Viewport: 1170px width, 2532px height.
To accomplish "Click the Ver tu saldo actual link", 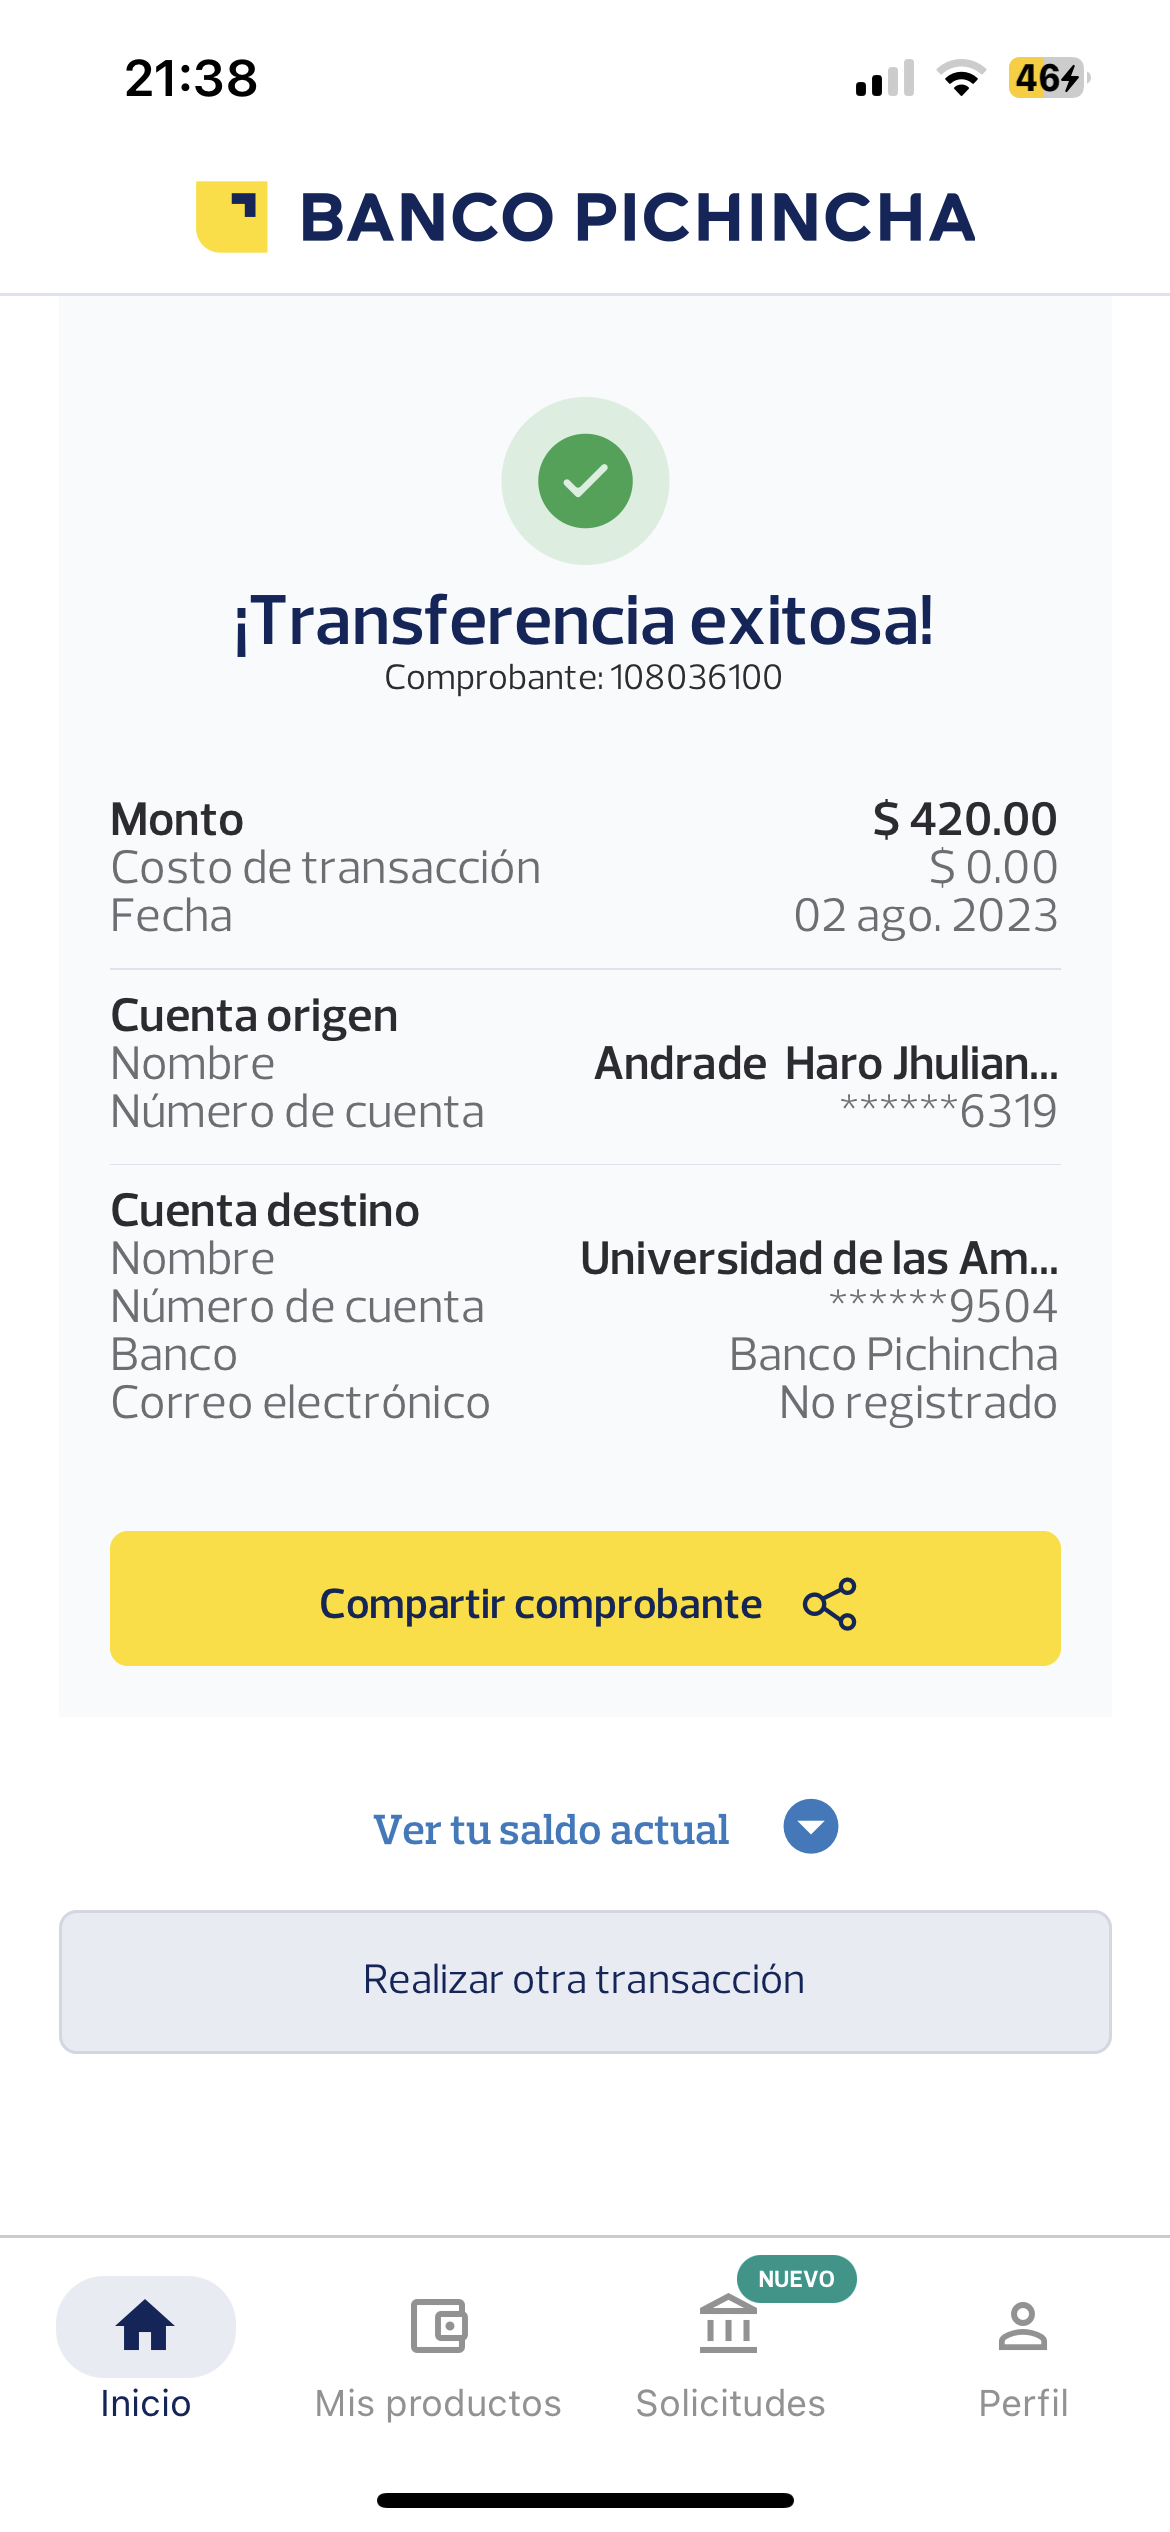I will point(551,1830).
